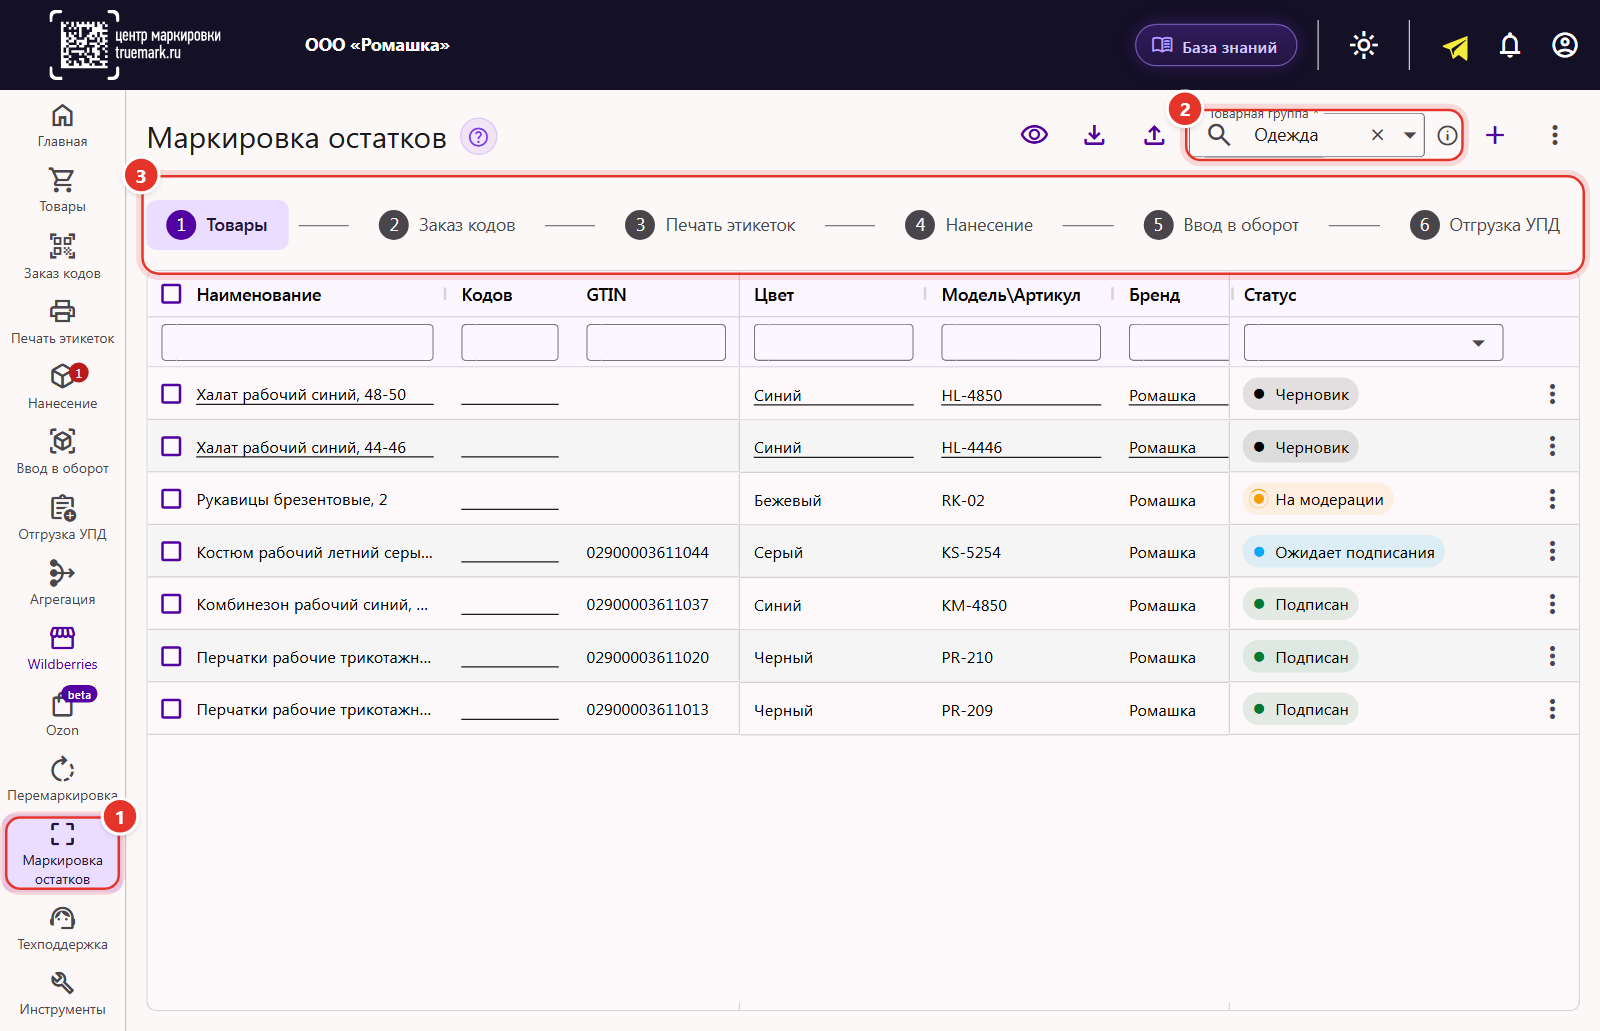This screenshot has width=1600, height=1031.
Task: Expand the товарная группа Одежда dropdown
Action: 1409,135
